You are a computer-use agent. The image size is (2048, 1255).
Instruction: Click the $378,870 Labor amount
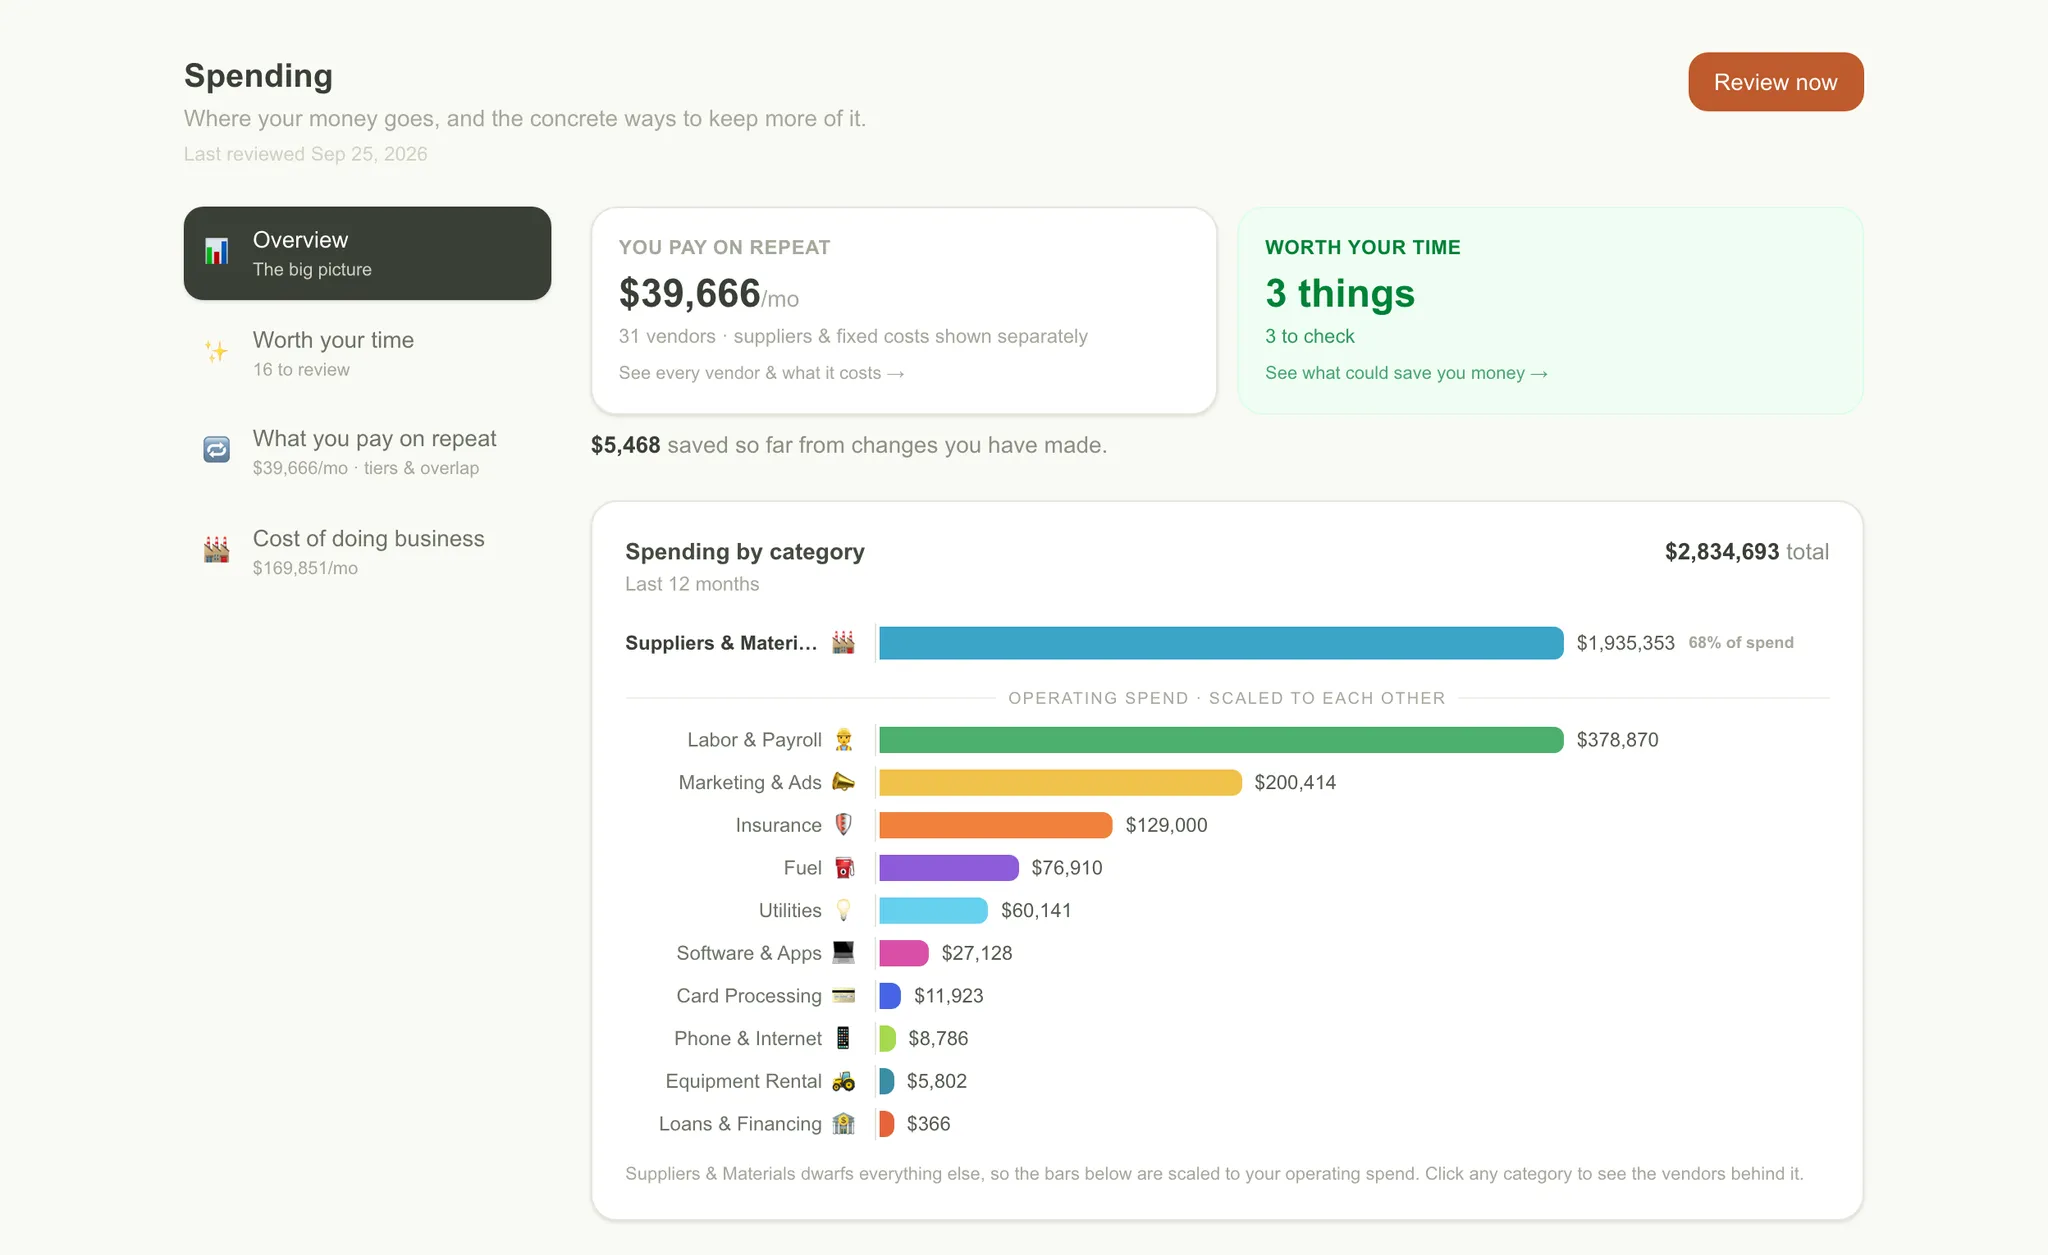pos(1617,740)
